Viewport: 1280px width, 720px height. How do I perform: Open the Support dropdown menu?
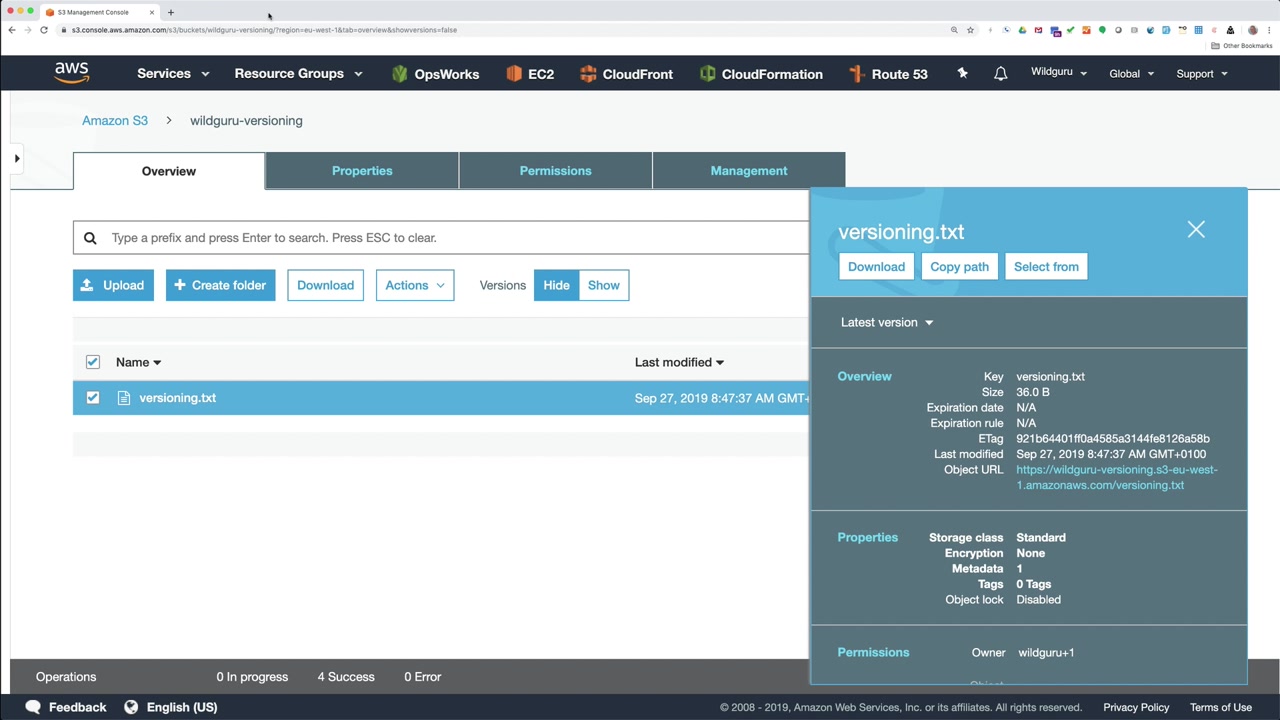coord(1202,74)
